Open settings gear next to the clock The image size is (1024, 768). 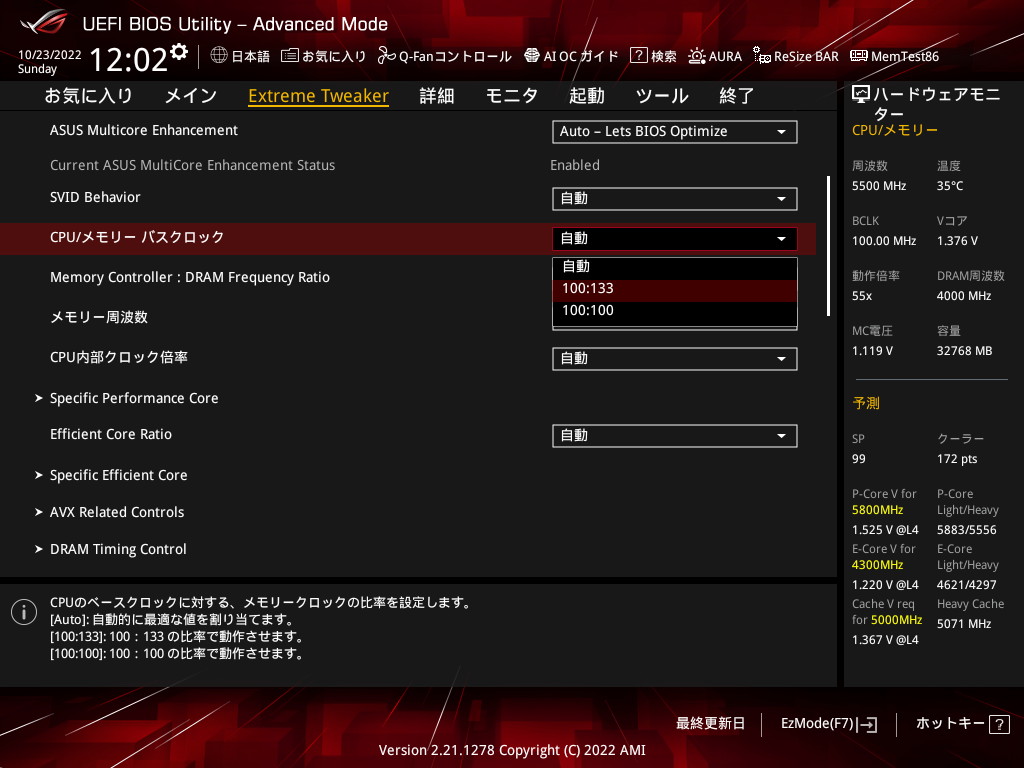(179, 52)
